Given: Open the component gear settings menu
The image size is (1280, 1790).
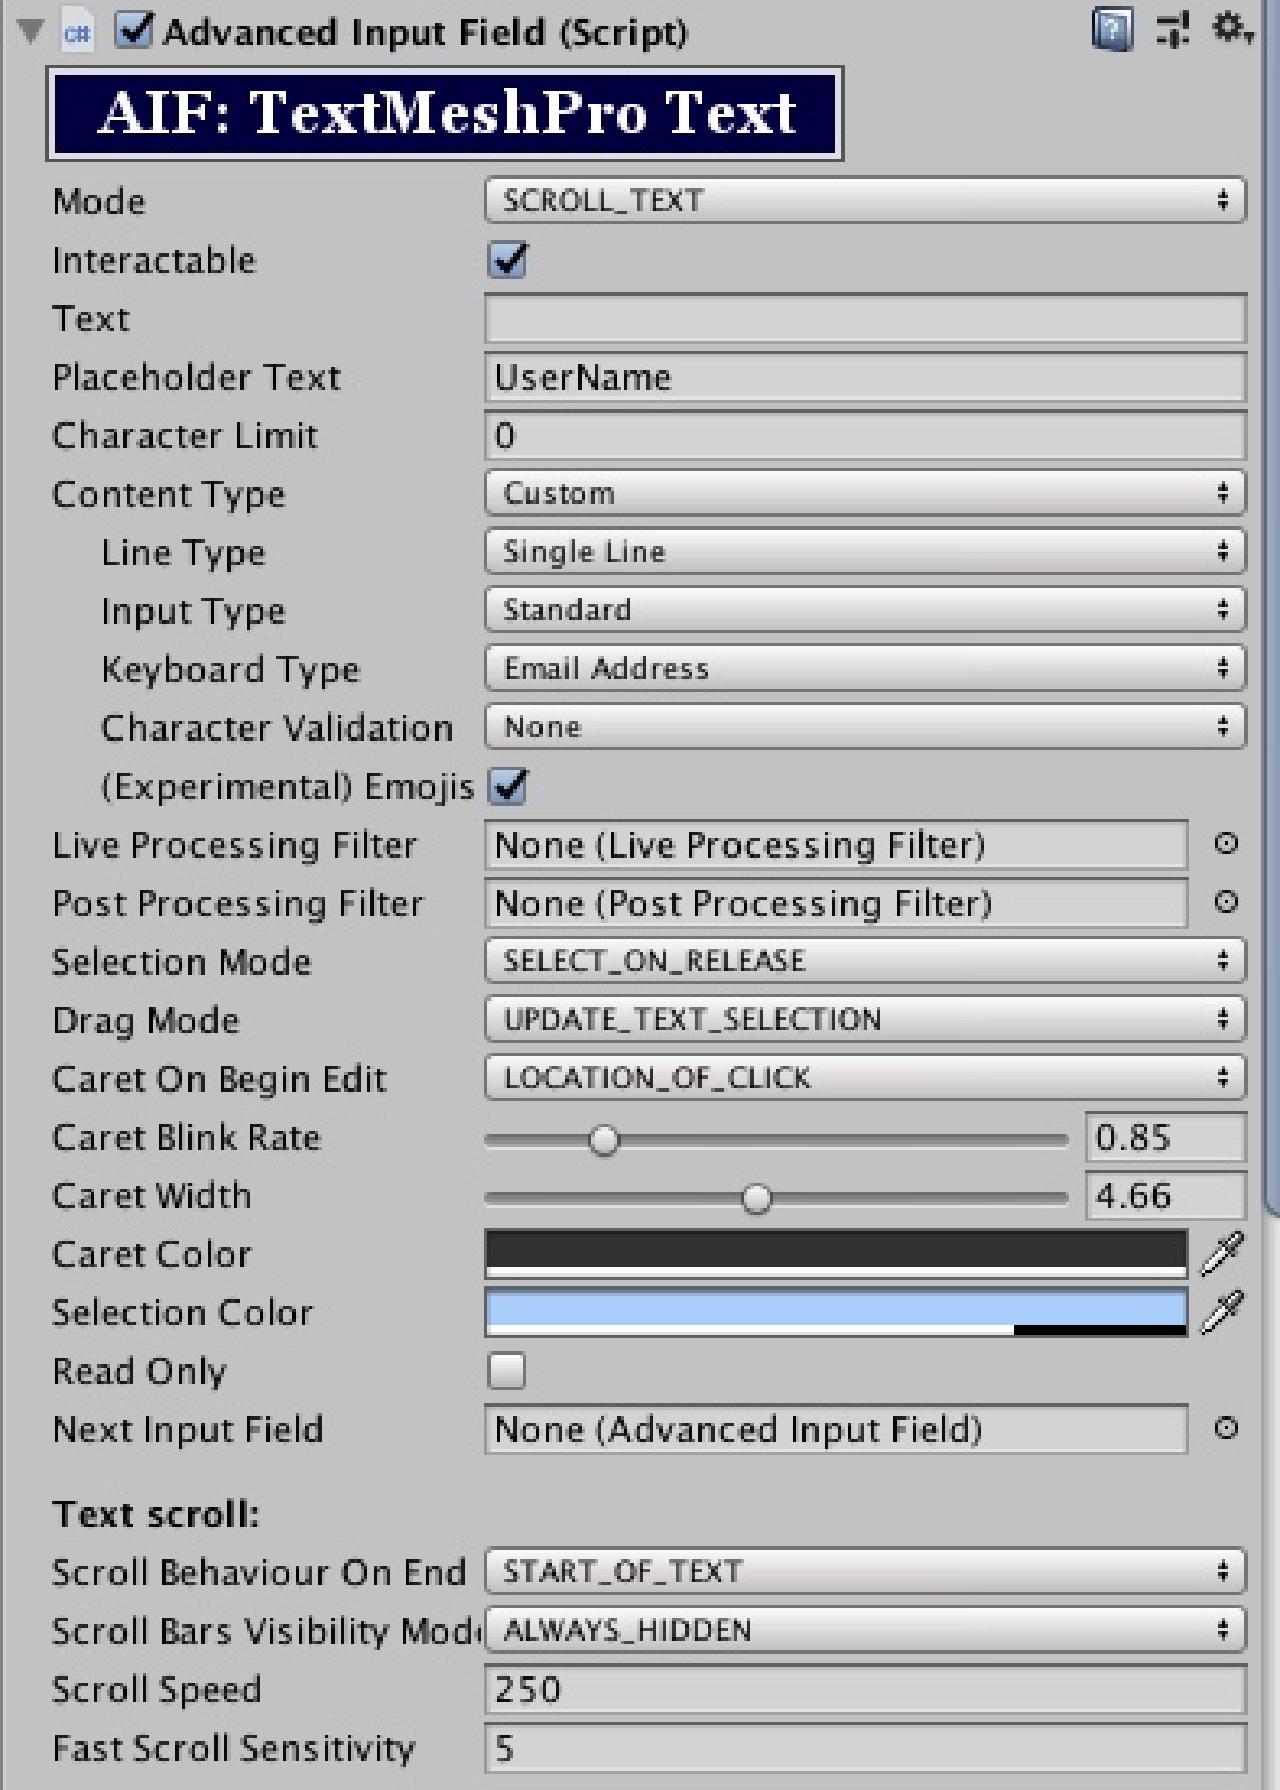Looking at the screenshot, I should tap(1231, 29).
